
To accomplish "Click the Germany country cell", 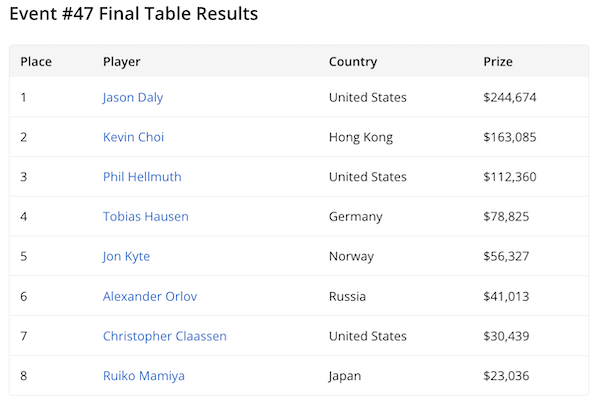I will point(355,216).
